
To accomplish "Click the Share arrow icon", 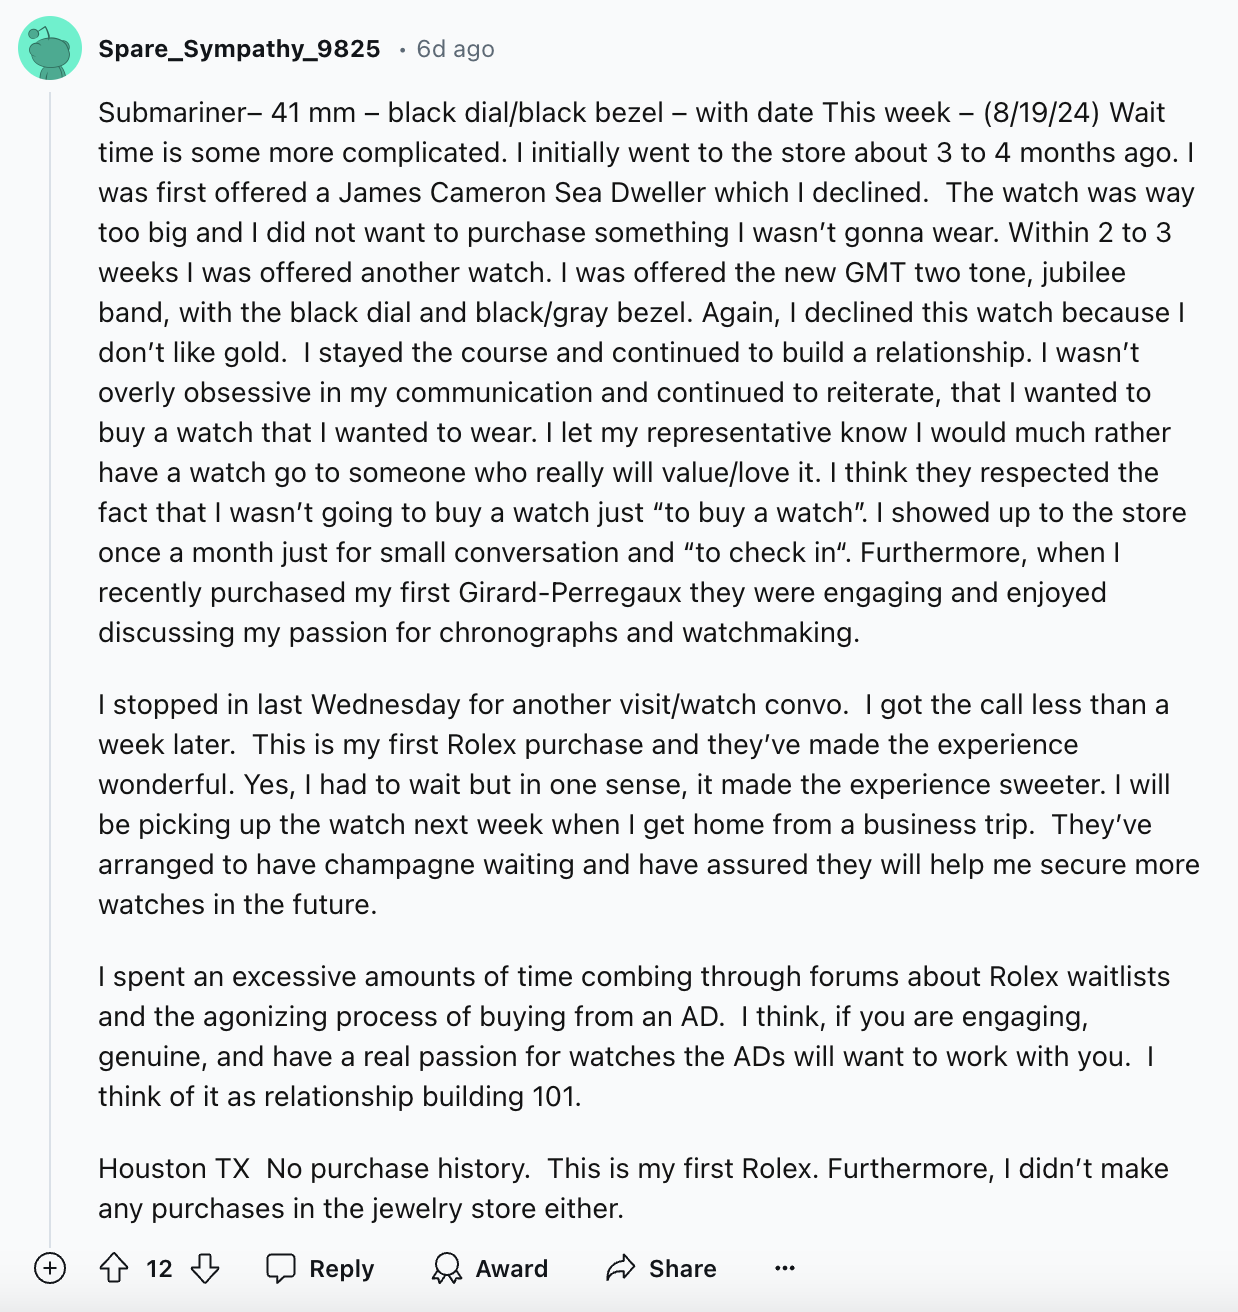I will point(621,1268).
